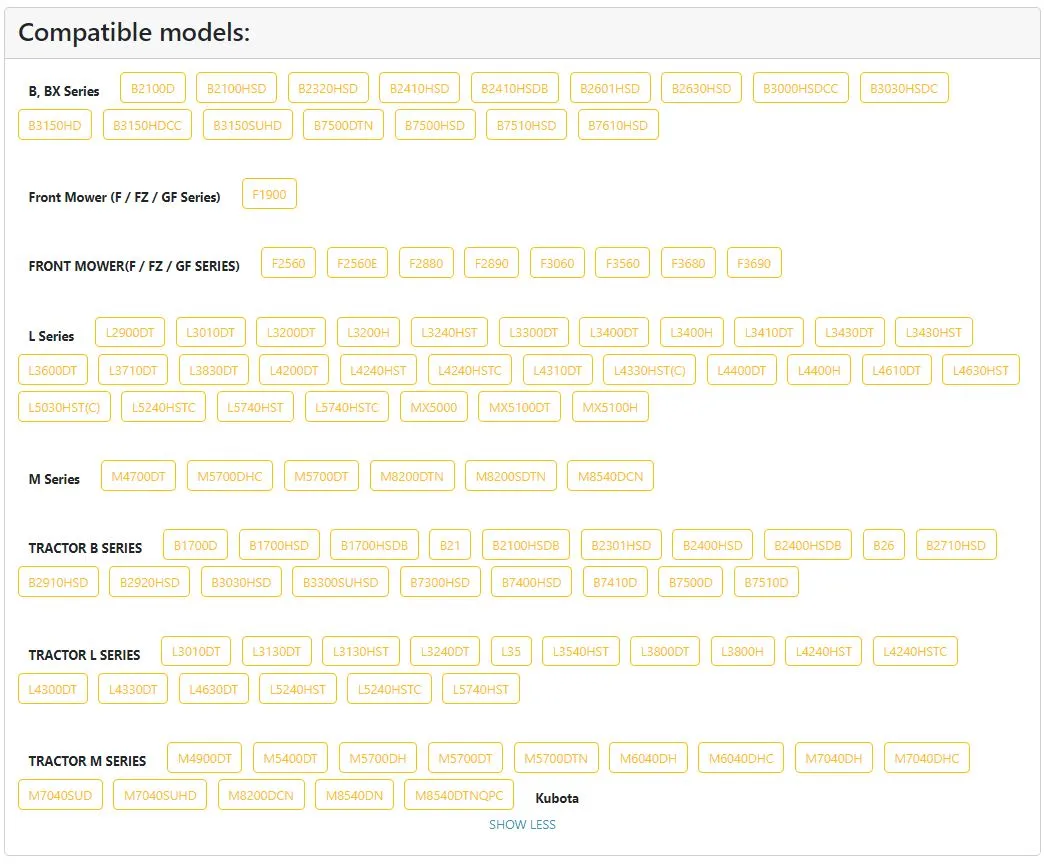Collapse the list with SHOW LESS
The height and width of the screenshot is (864, 1044).
(522, 825)
